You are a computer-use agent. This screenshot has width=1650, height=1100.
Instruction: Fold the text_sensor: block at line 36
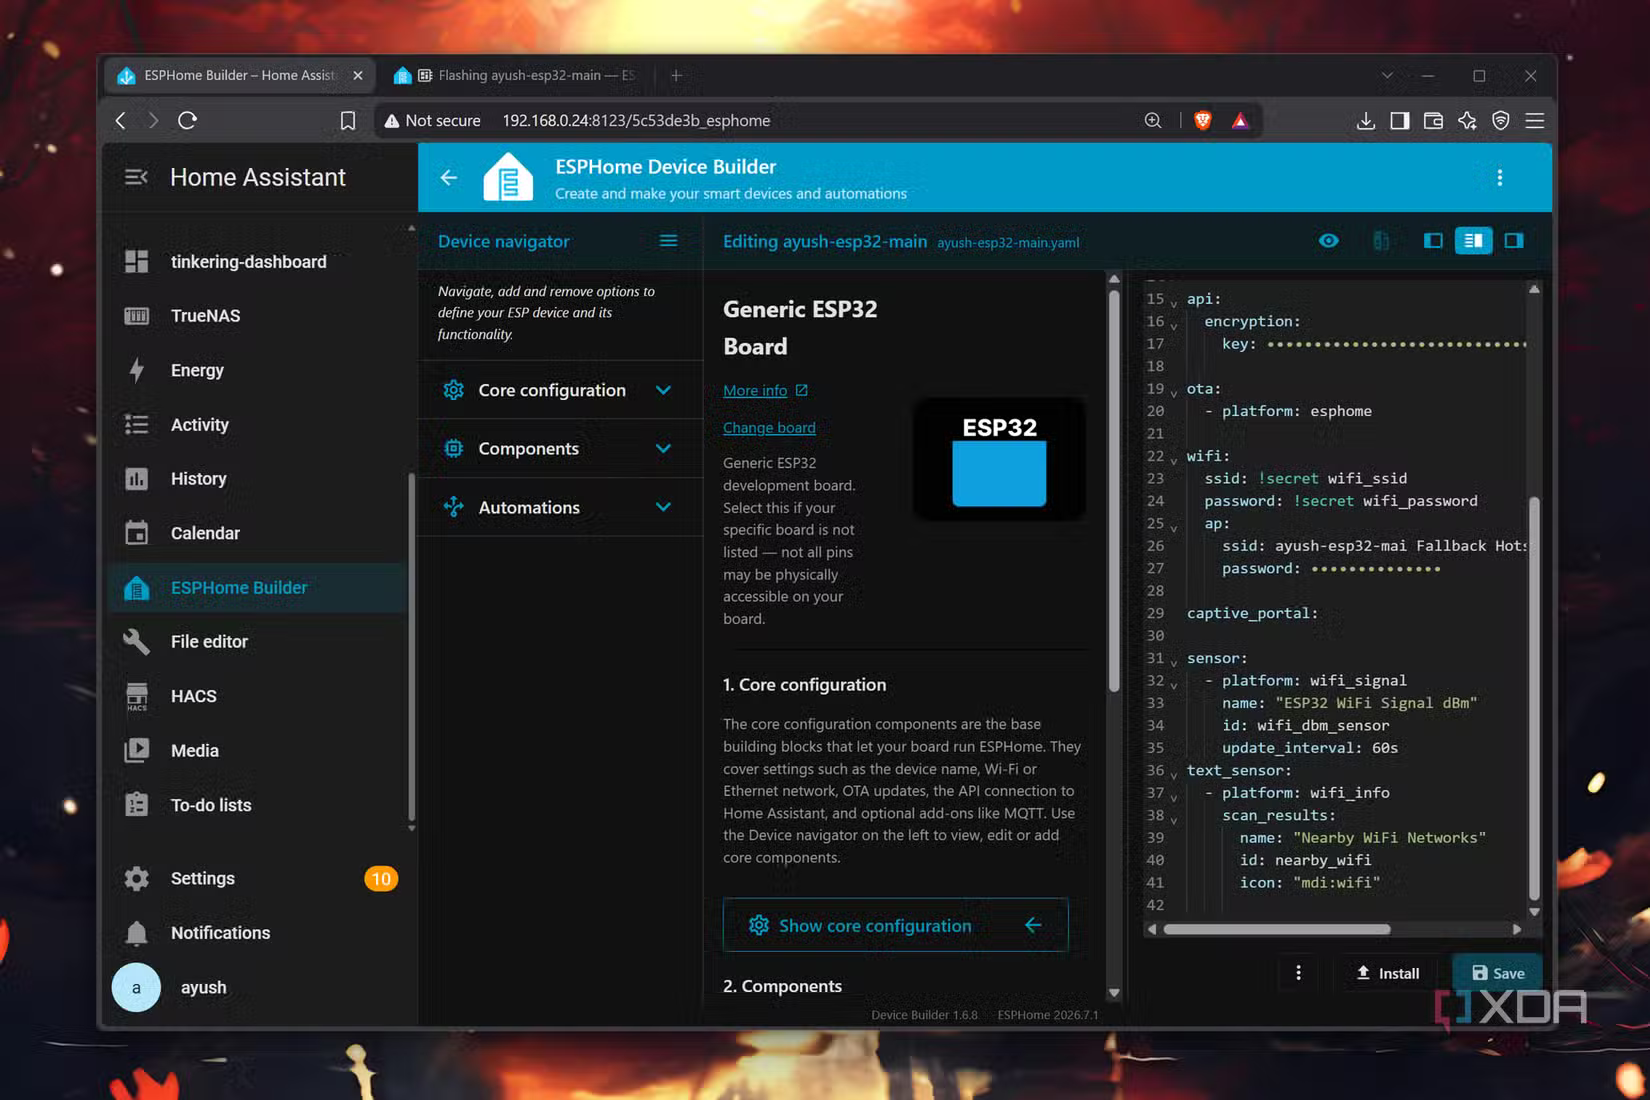1174,773
